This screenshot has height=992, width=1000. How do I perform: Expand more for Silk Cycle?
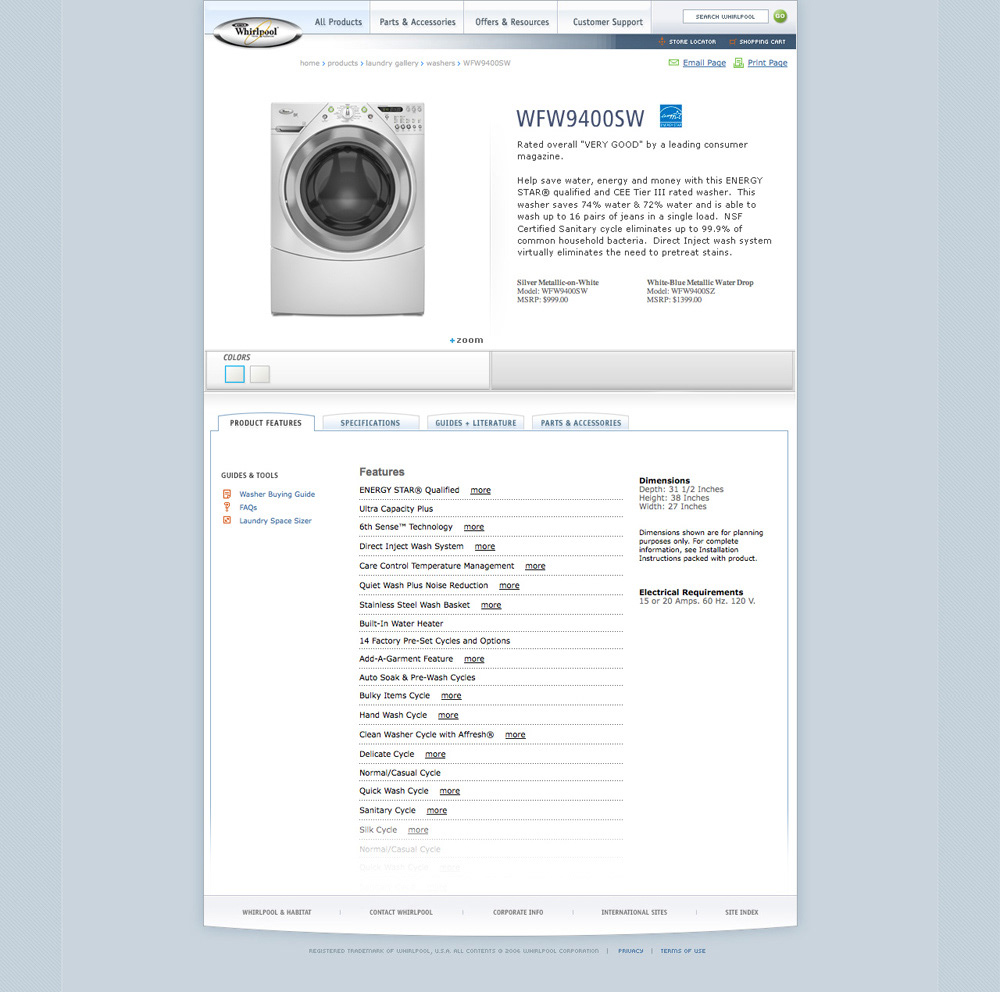pos(418,830)
